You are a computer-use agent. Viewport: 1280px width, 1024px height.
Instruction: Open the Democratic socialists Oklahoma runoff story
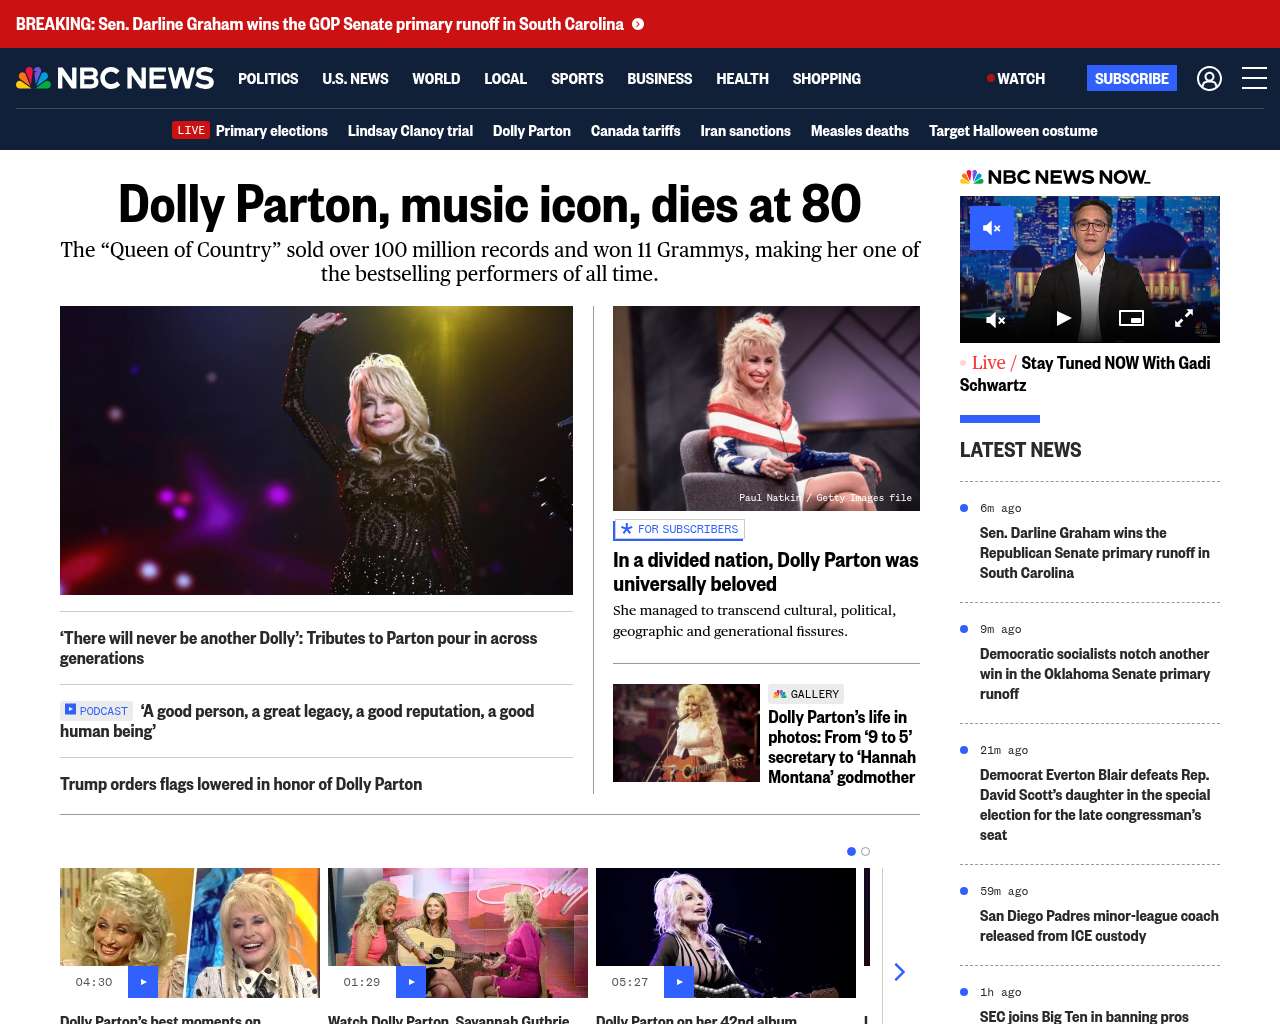point(1095,674)
